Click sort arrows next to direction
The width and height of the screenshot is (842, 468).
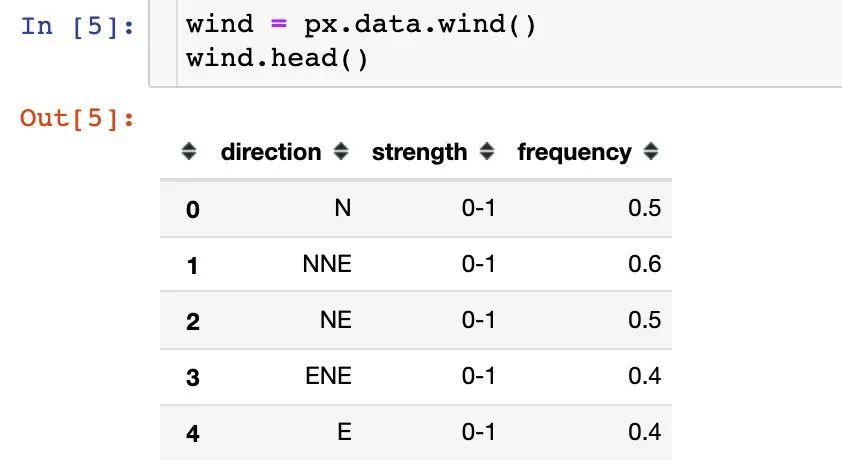(340, 151)
